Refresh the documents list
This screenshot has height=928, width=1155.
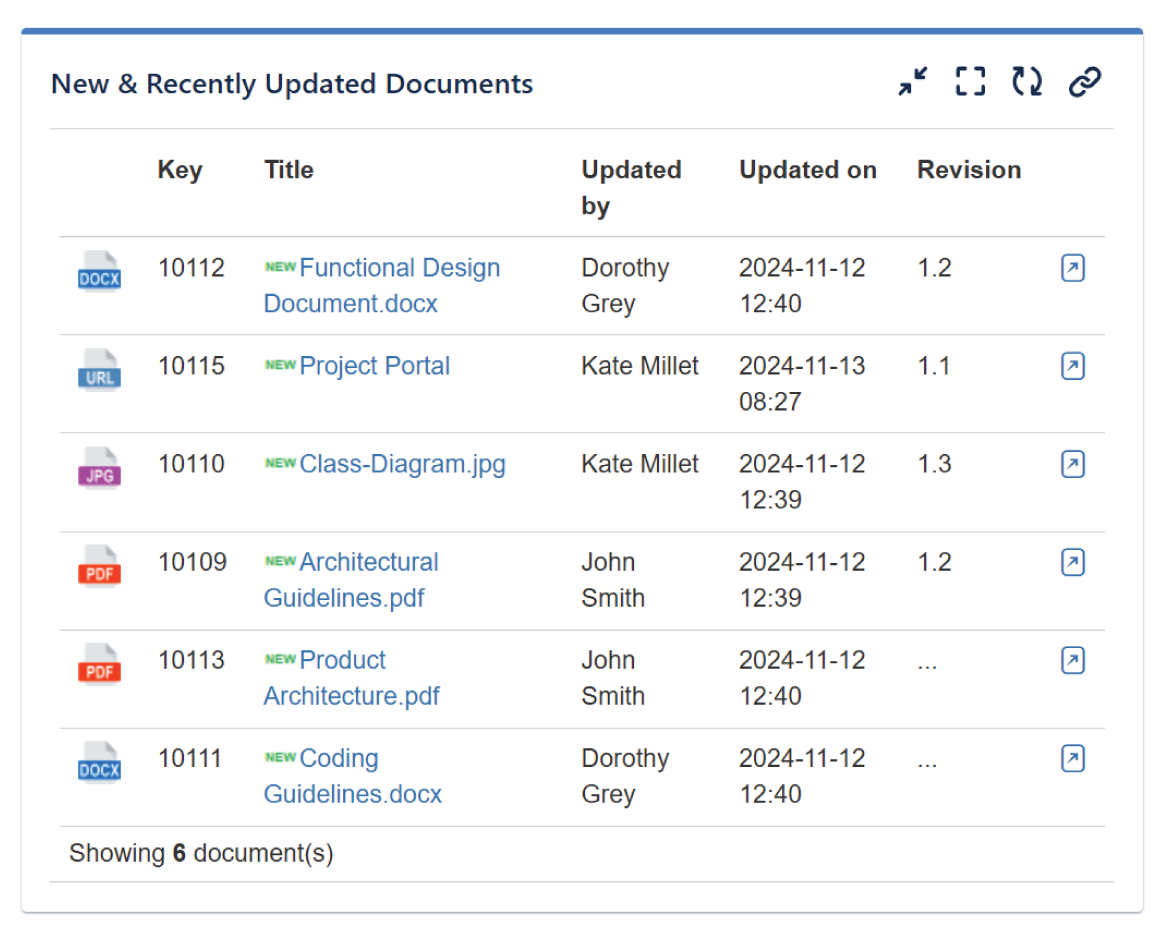tap(1027, 82)
